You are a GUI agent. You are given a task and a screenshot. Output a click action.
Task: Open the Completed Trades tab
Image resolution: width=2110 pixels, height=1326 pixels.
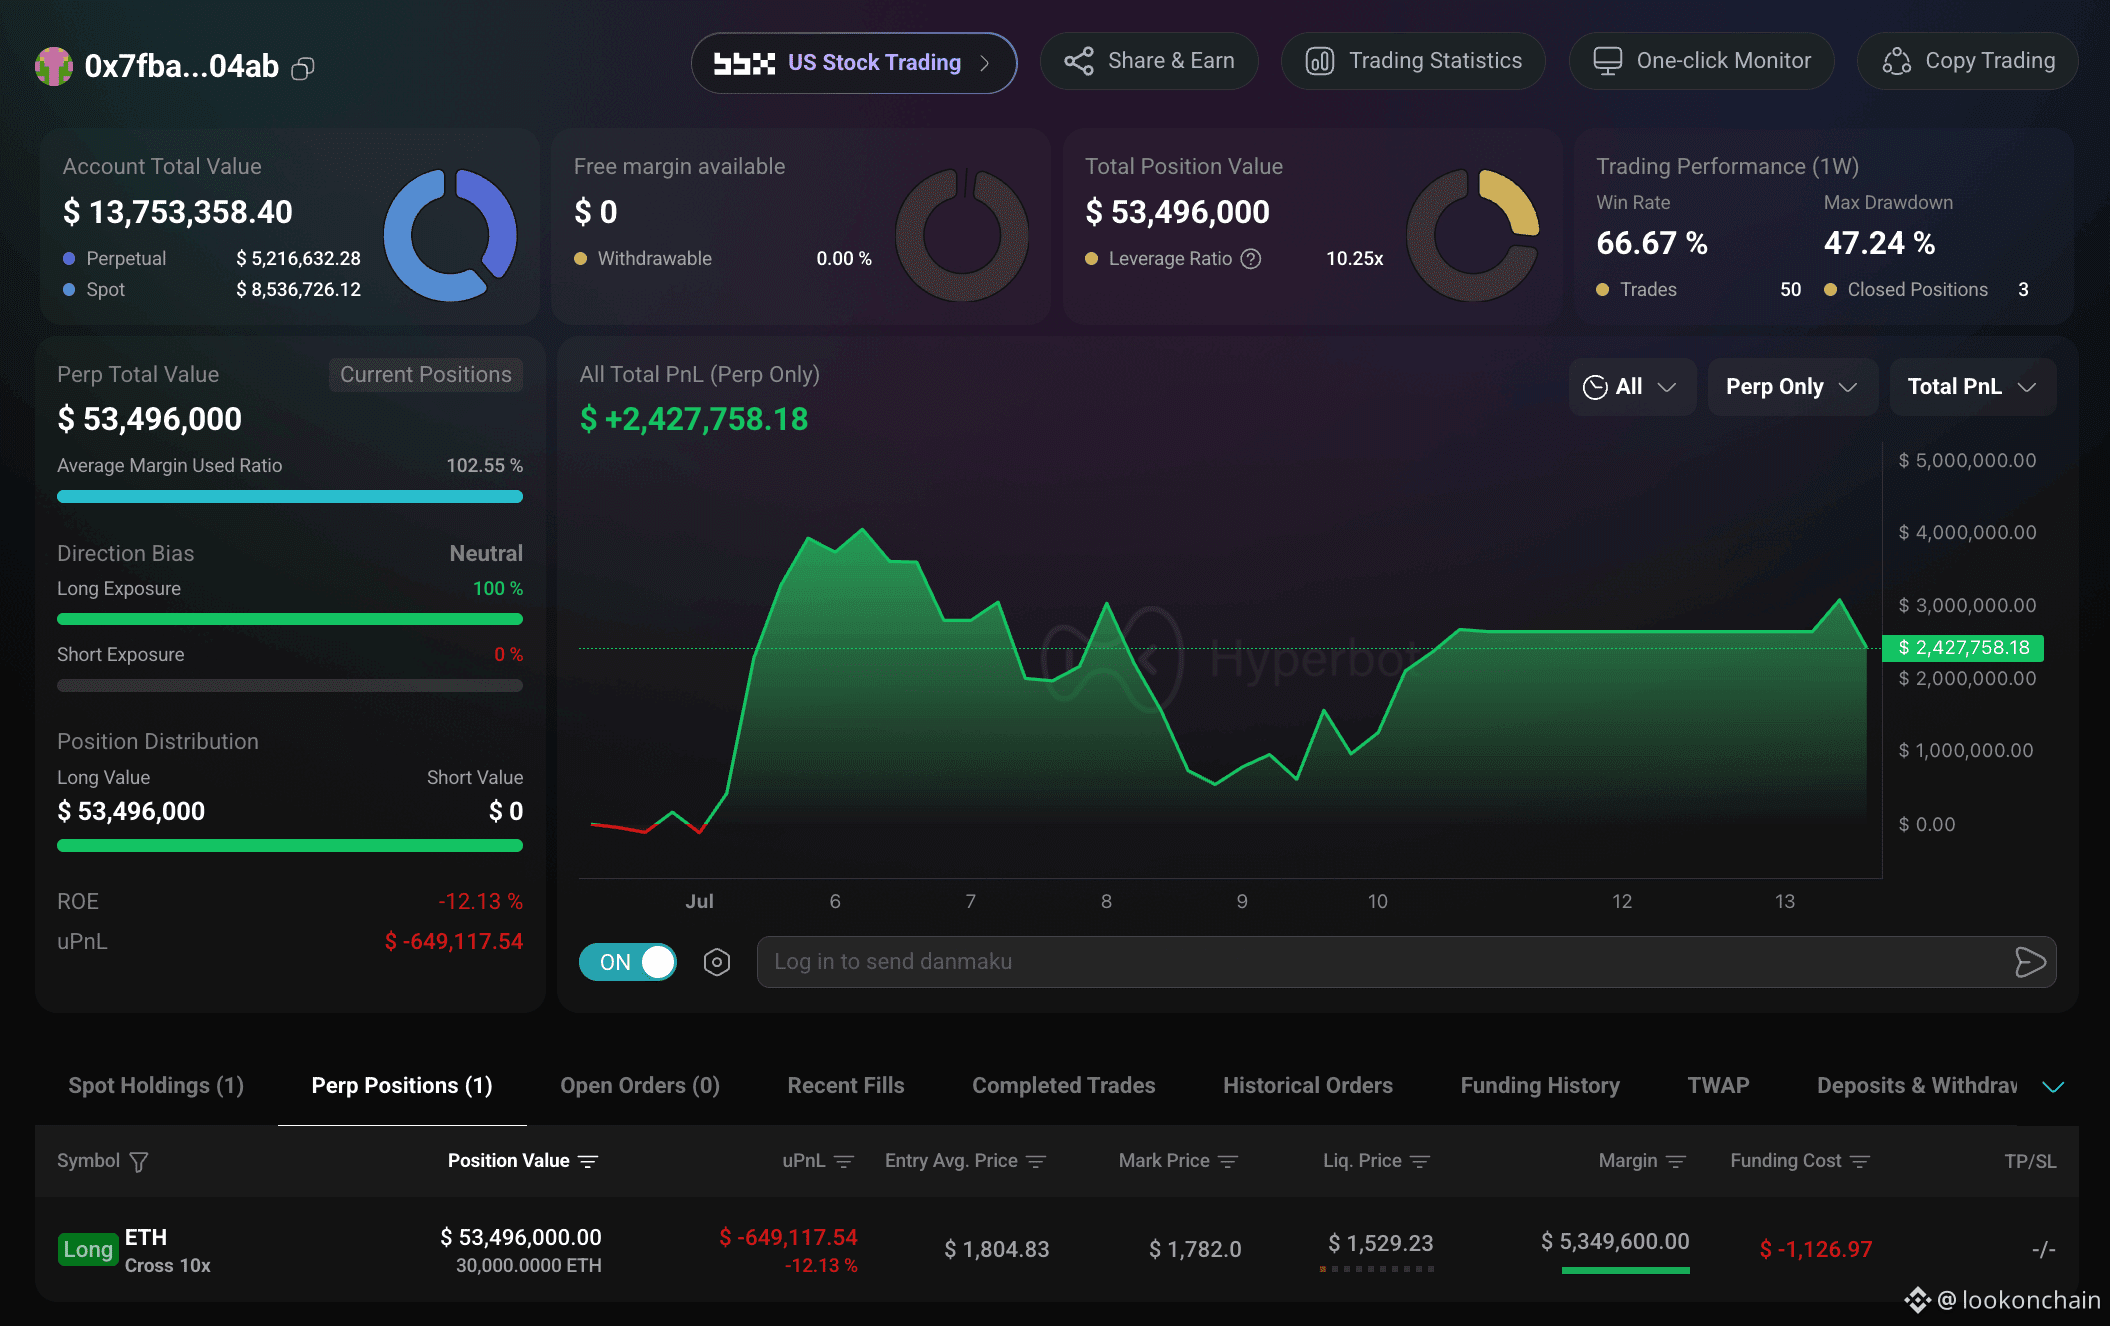coord(1064,1086)
